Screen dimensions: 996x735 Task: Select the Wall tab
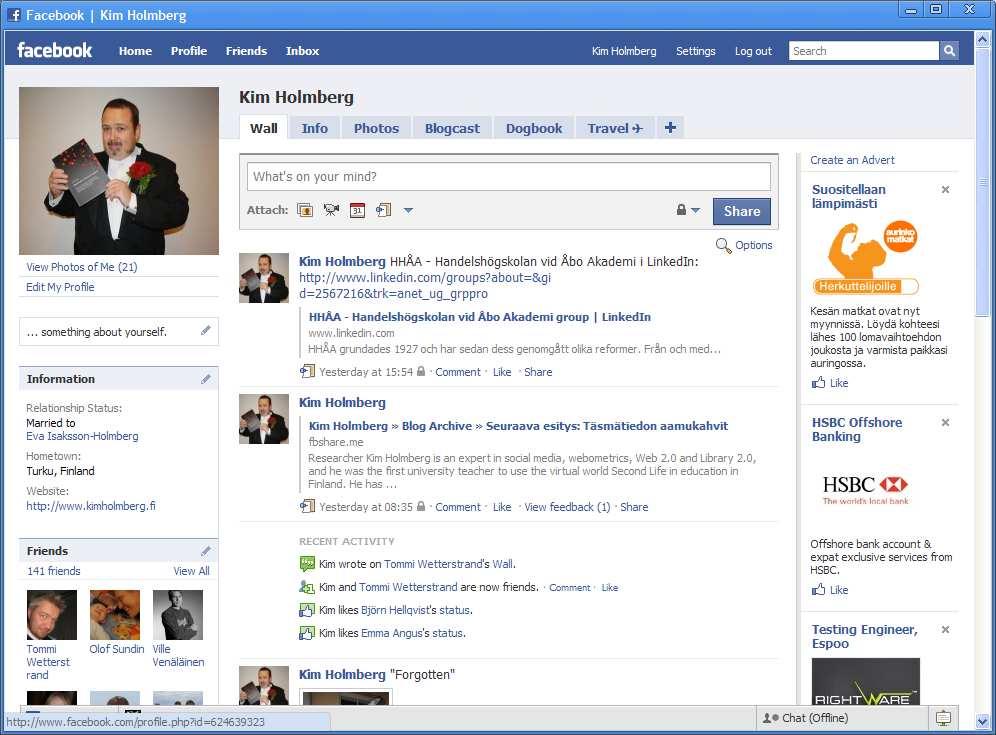264,128
